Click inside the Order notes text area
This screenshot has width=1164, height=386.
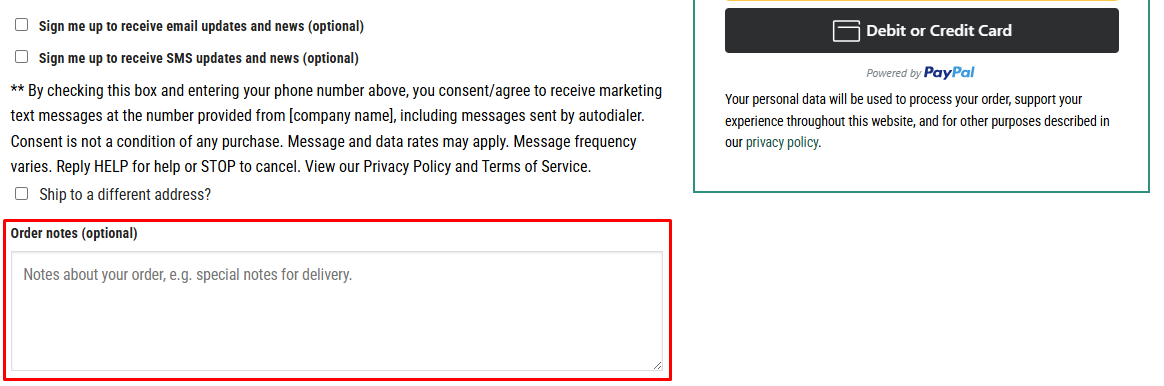pos(336,311)
